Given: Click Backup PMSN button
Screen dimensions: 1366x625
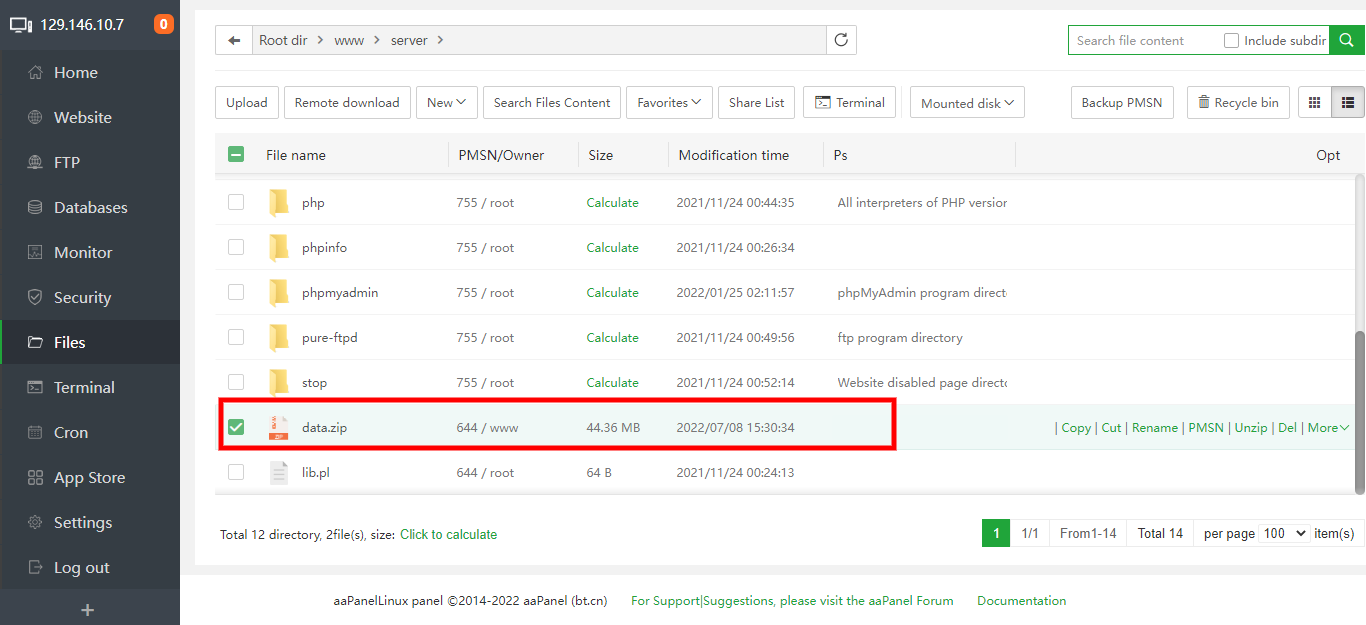Looking at the screenshot, I should click(x=1122, y=102).
